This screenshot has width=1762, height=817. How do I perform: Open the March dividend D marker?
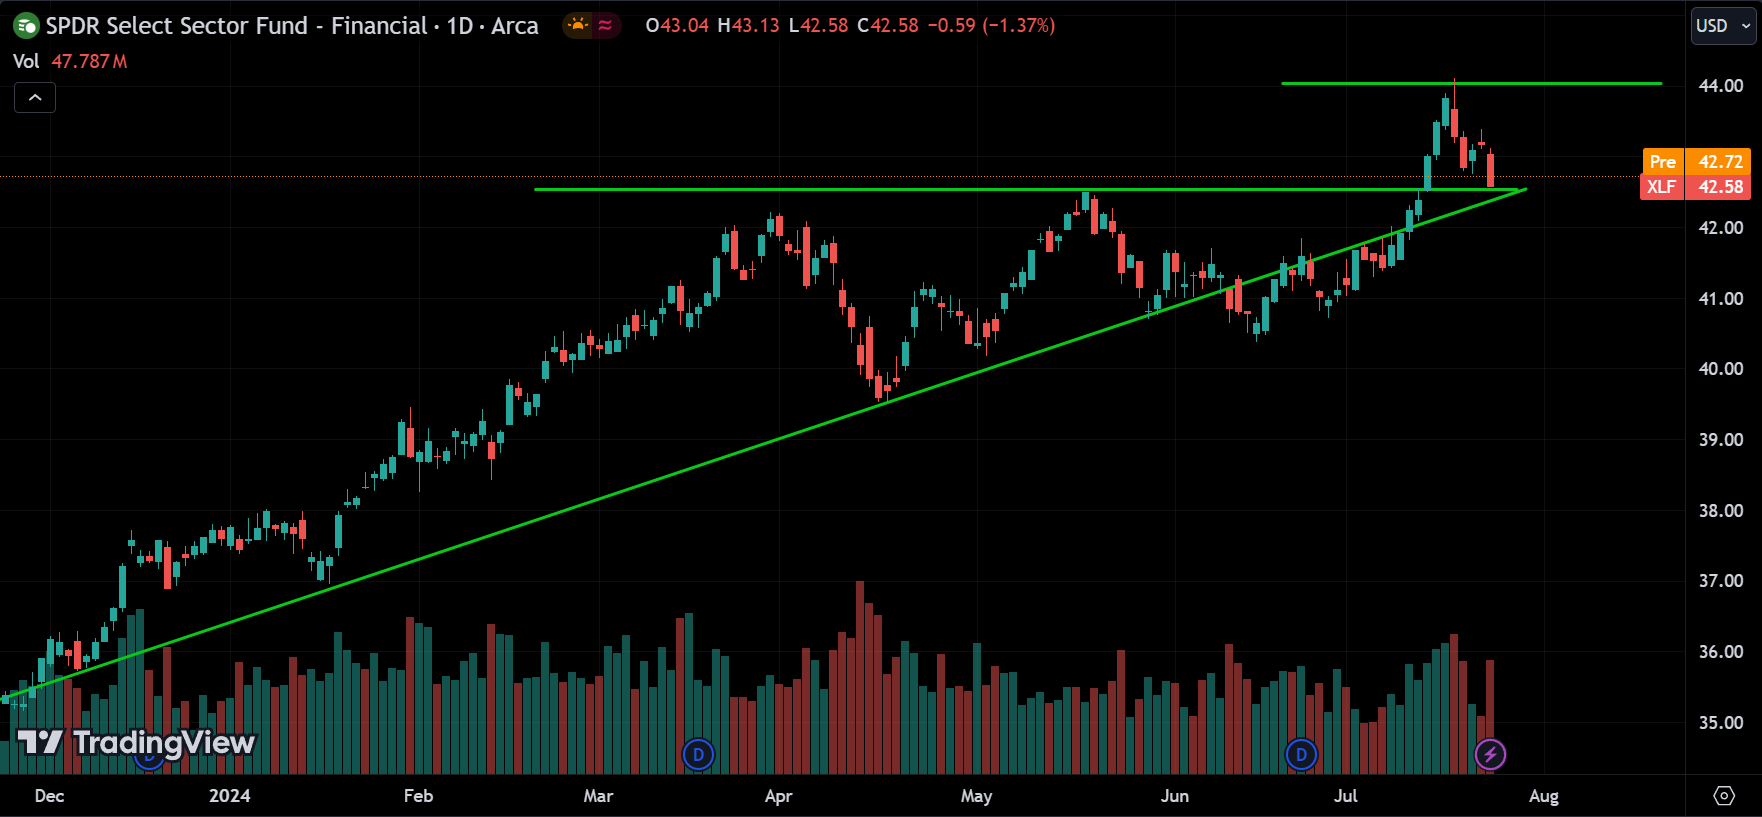click(698, 755)
